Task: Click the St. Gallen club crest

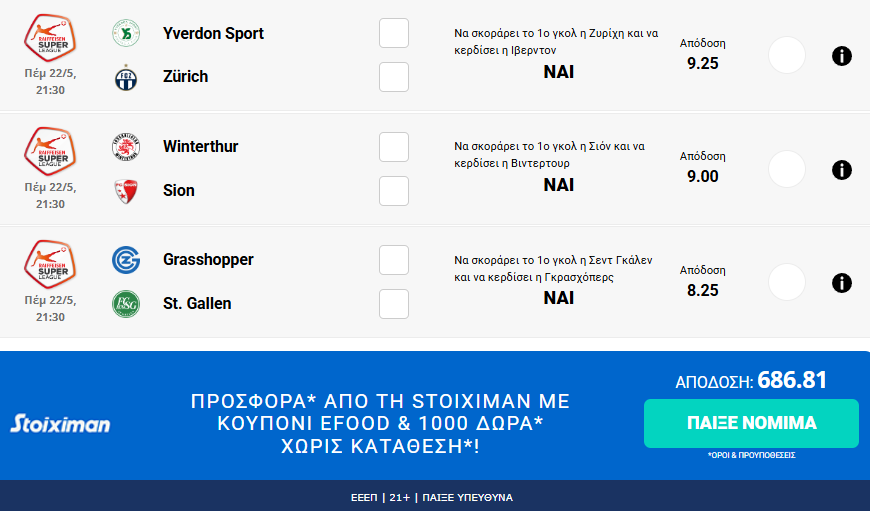Action: tap(126, 303)
